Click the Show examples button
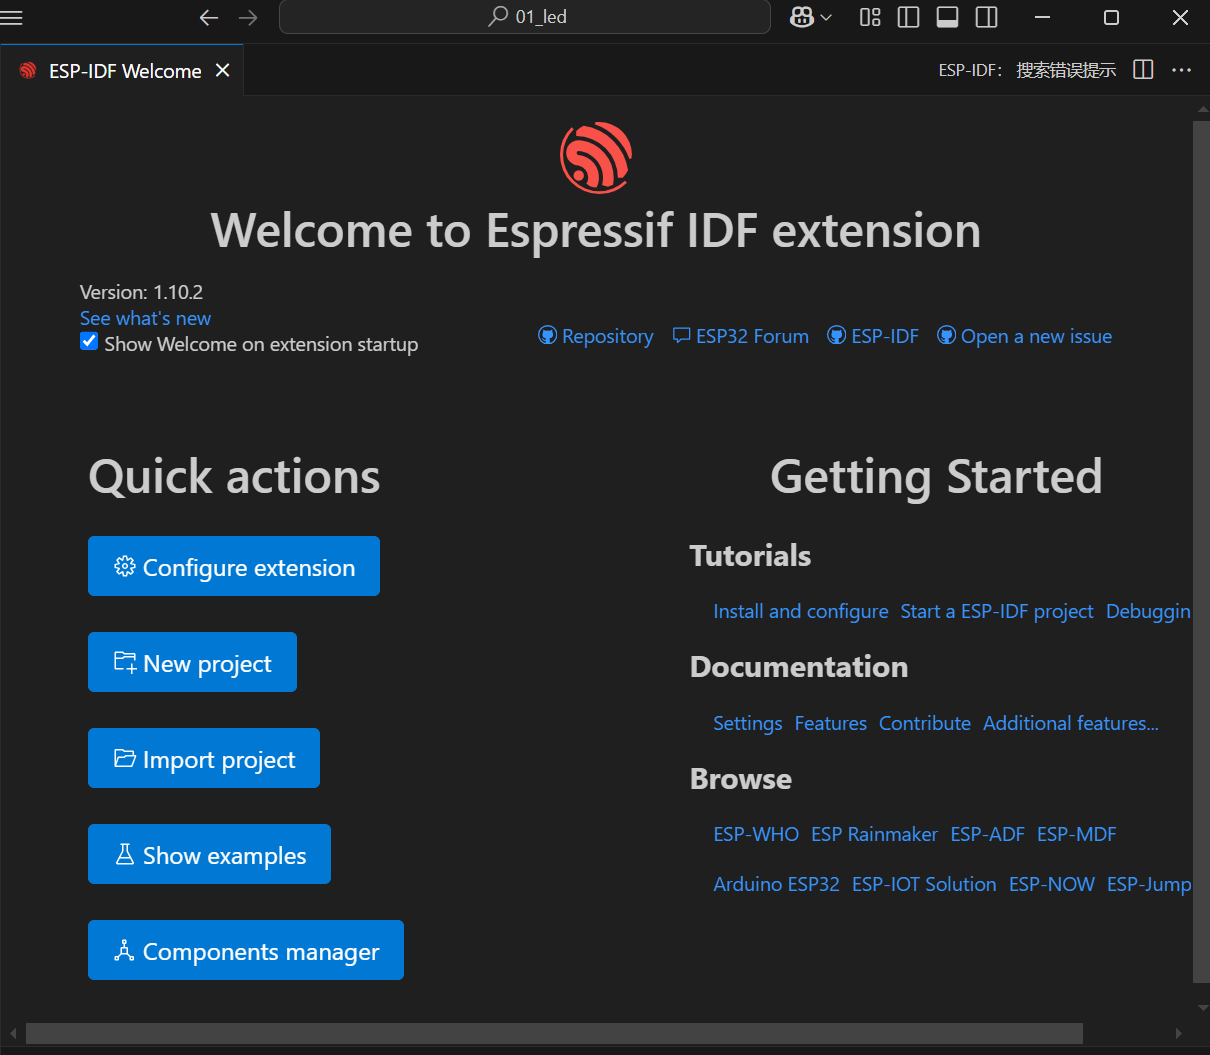The height and width of the screenshot is (1055, 1210). pyautogui.click(x=209, y=854)
